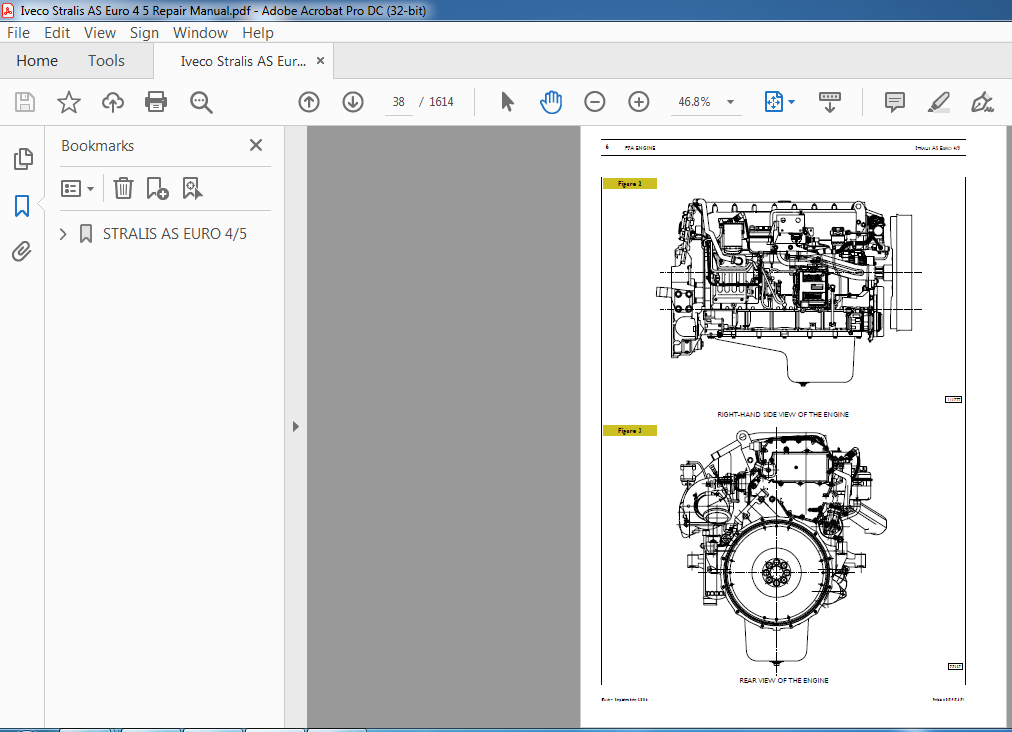Close the Iveco Stralis document tab
The image size is (1012, 732).
(x=320, y=61)
